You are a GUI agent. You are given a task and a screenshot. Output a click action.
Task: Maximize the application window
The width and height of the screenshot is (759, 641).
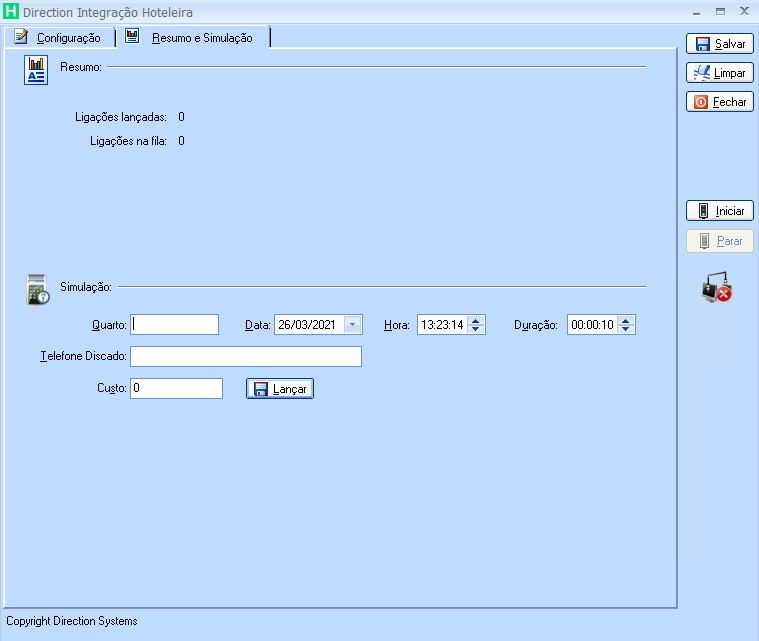pyautogui.click(x=720, y=12)
